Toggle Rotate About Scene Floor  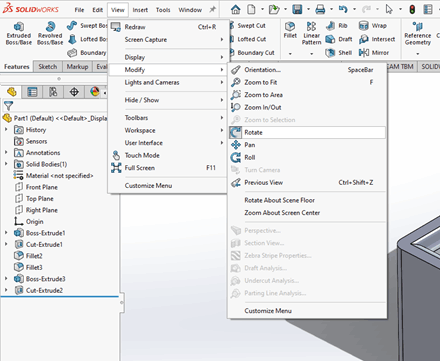click(x=307, y=200)
